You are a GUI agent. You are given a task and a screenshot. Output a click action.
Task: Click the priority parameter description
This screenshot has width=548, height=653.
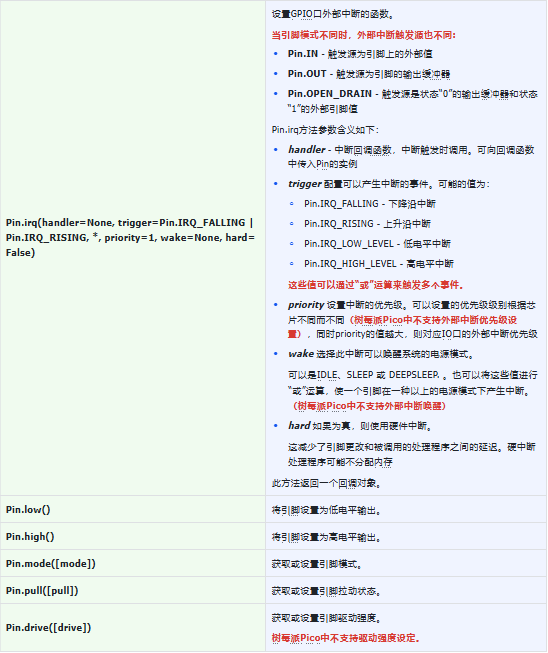point(412,319)
